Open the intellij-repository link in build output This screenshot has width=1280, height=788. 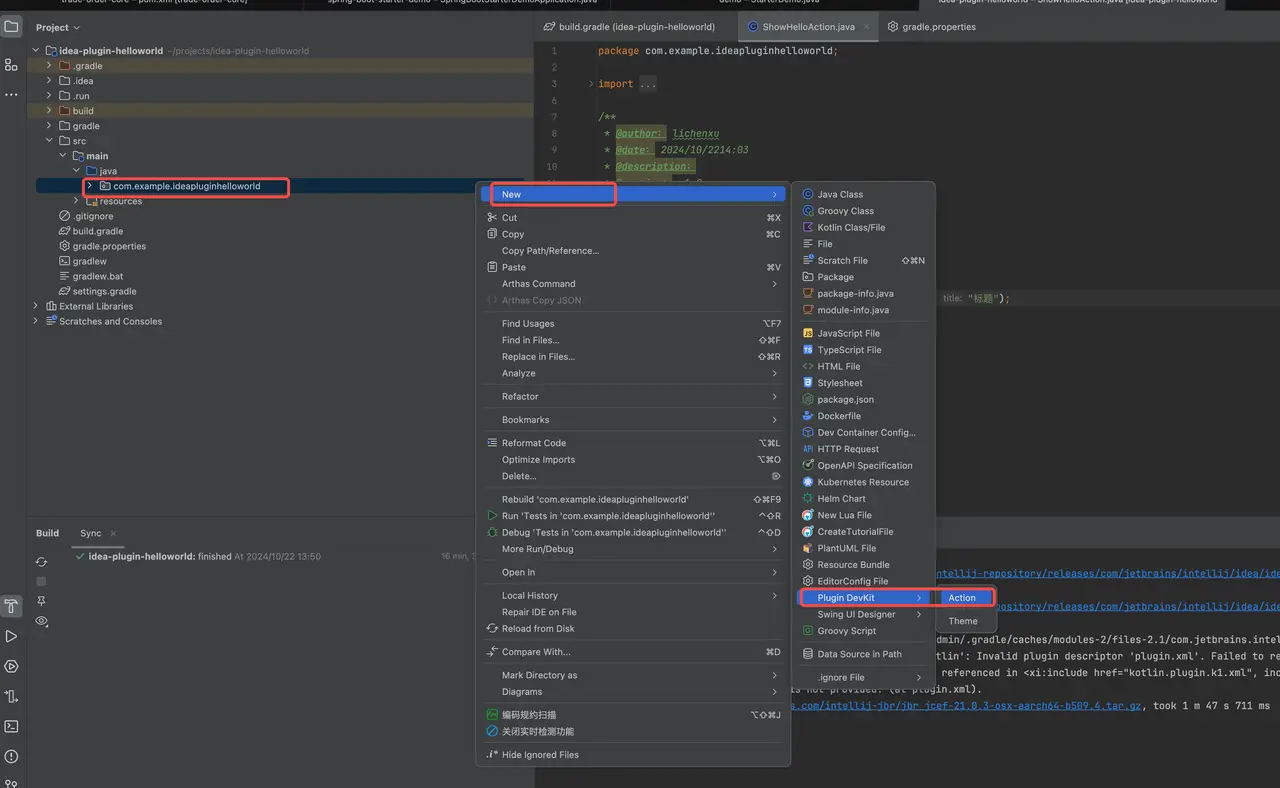point(1108,574)
